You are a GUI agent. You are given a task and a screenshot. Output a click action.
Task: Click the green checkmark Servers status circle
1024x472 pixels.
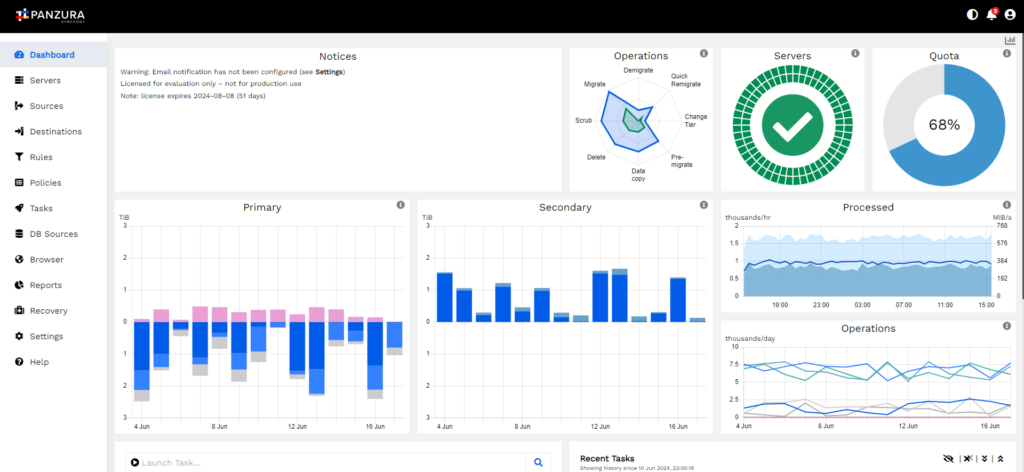tap(792, 125)
